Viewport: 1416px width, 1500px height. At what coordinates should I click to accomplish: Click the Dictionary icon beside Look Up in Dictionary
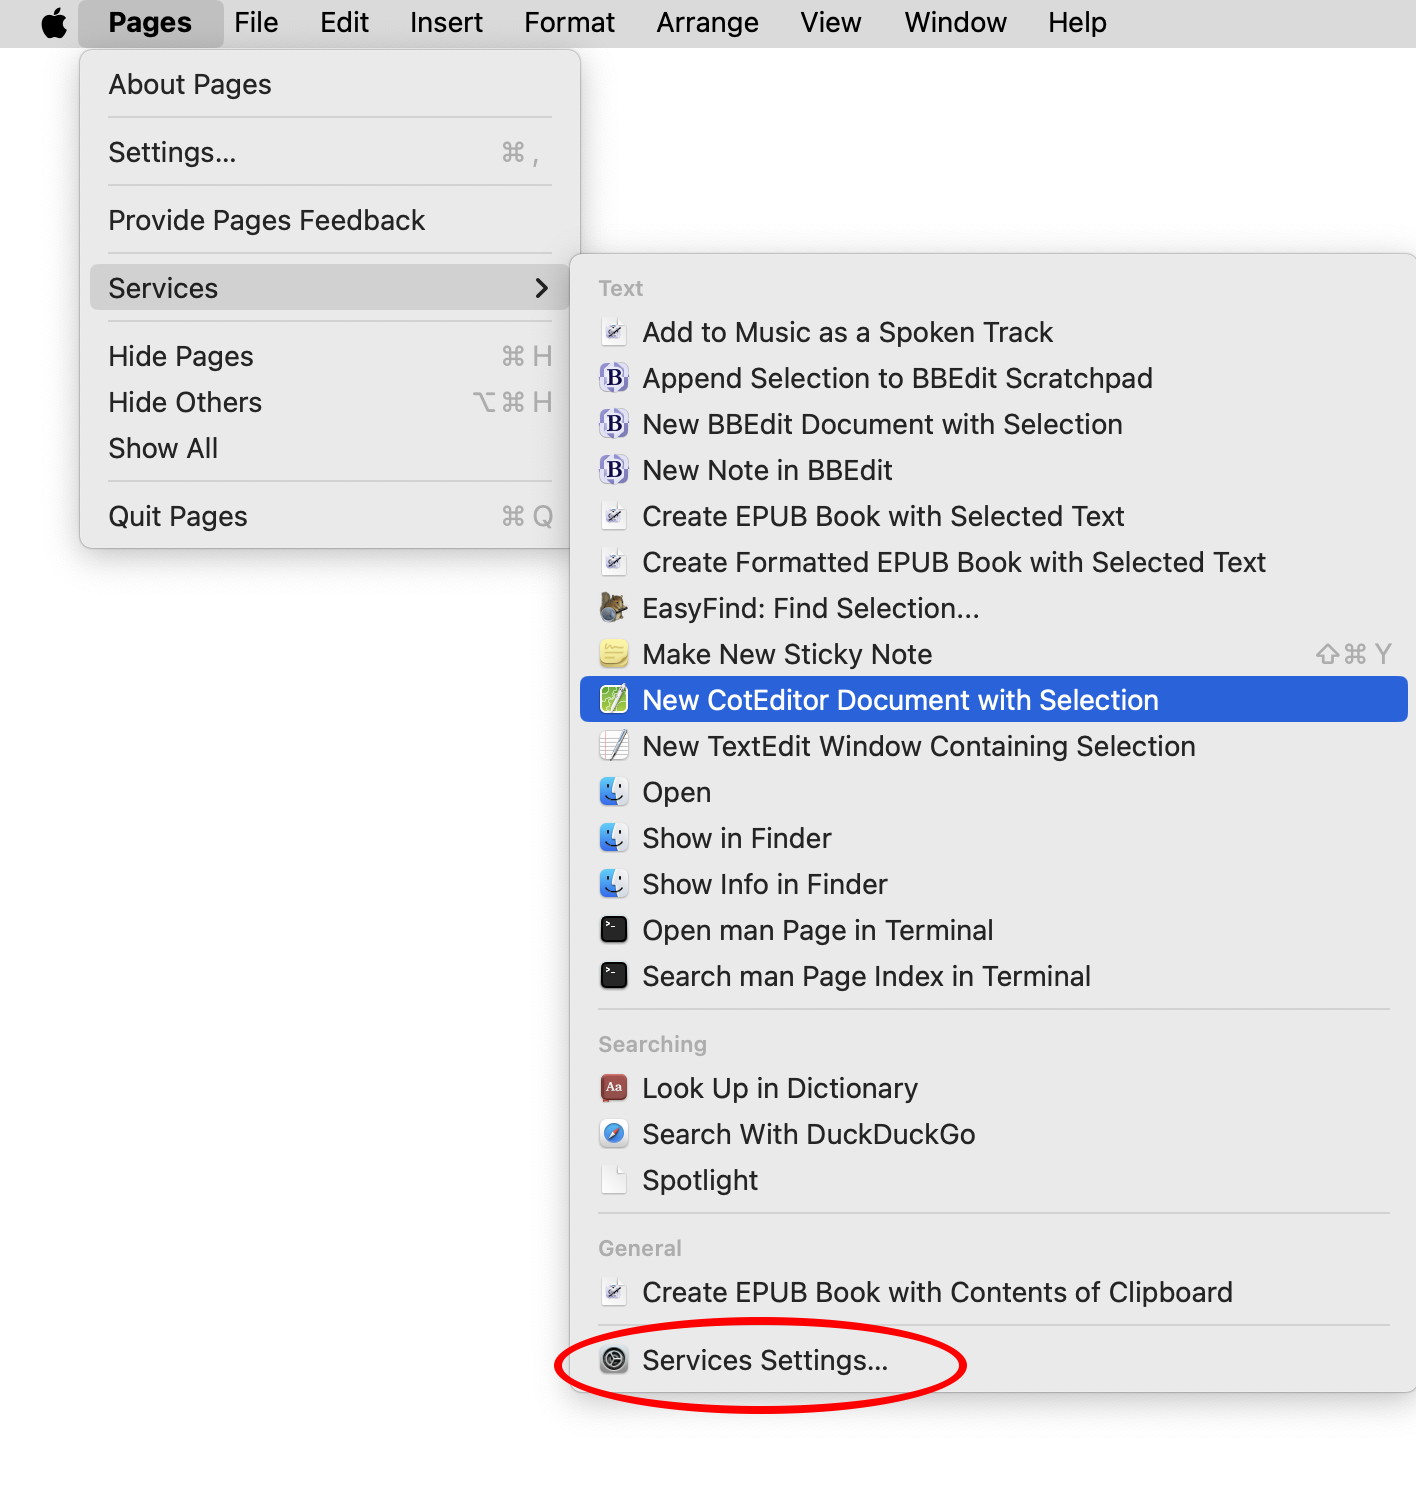pyautogui.click(x=614, y=1088)
